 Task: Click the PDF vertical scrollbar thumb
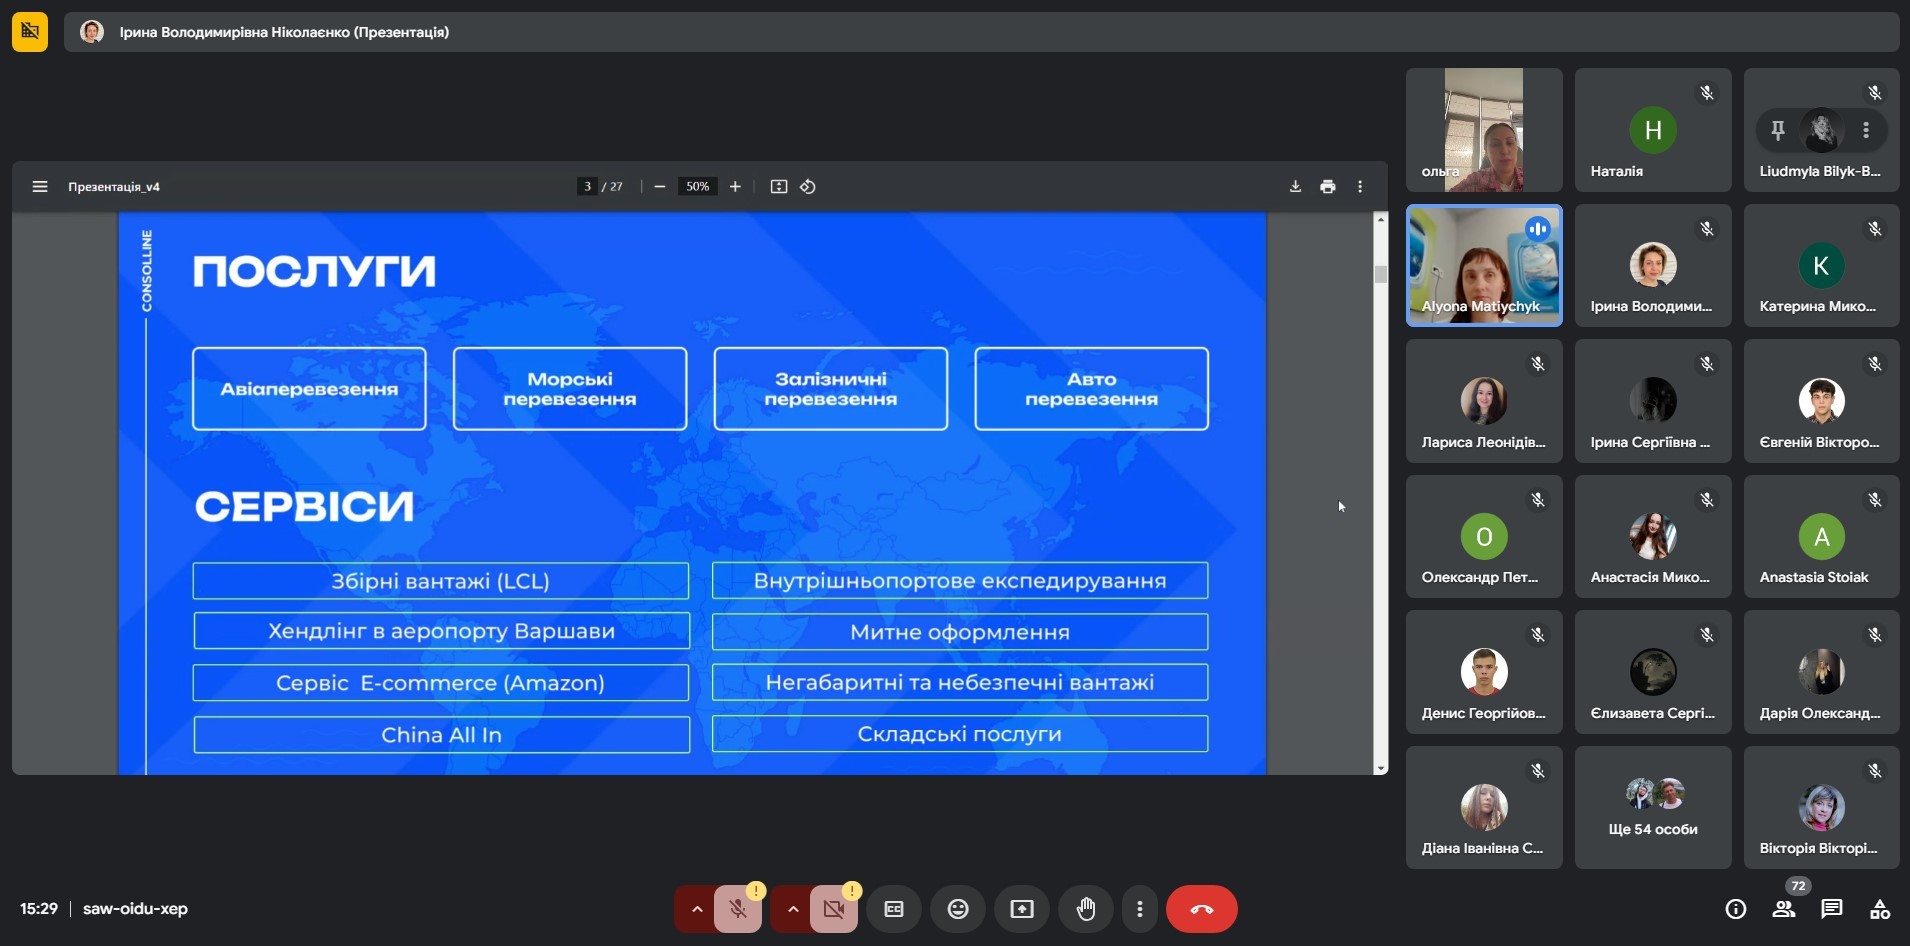(x=1380, y=274)
